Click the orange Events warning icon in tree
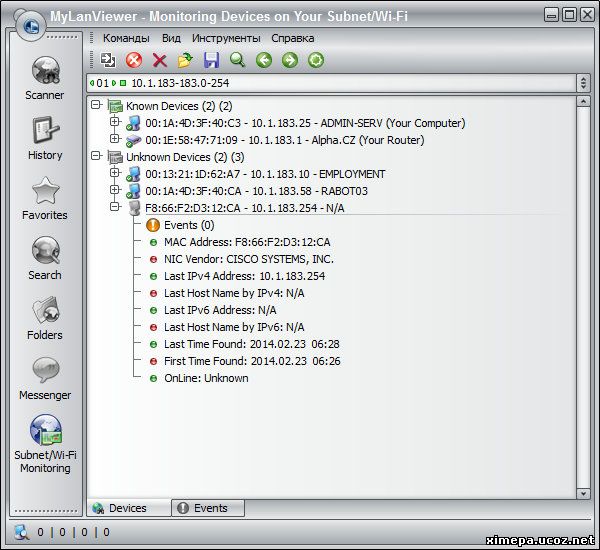 (153, 225)
